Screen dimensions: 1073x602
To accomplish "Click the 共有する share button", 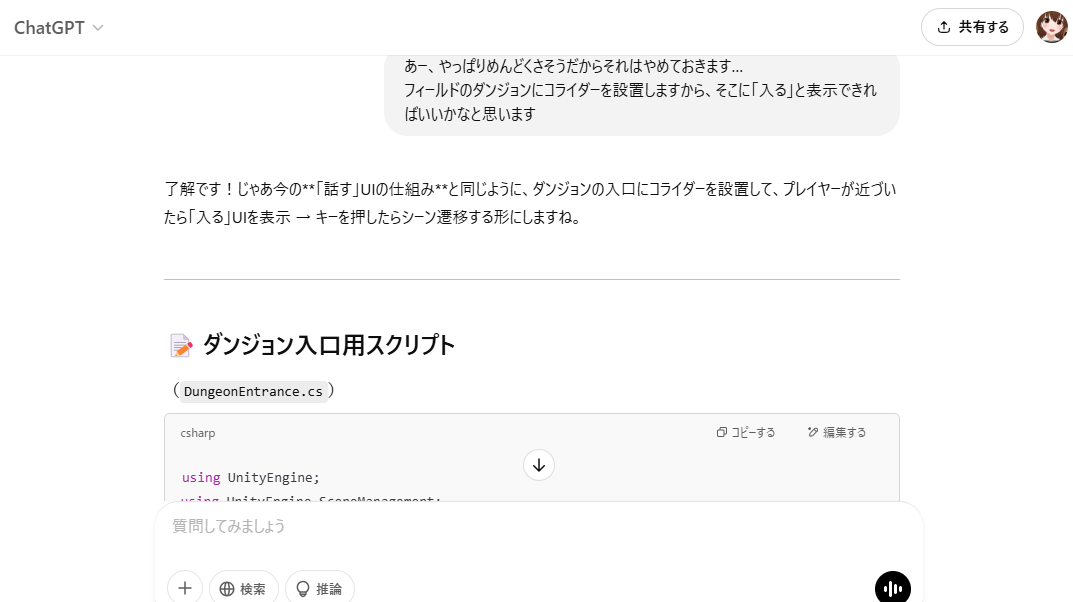I will point(971,27).
